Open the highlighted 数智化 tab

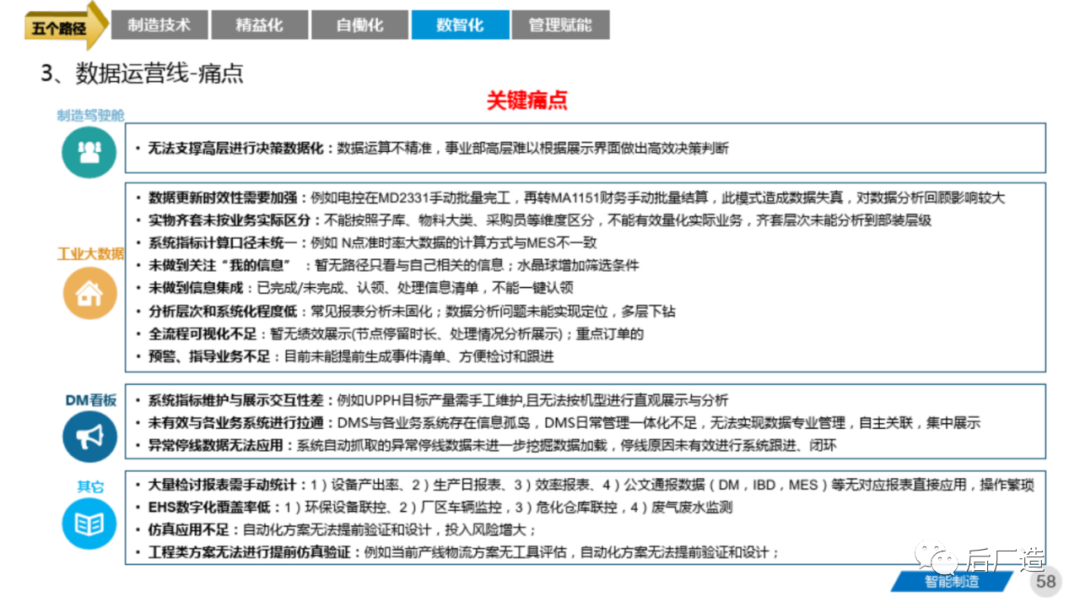click(460, 25)
